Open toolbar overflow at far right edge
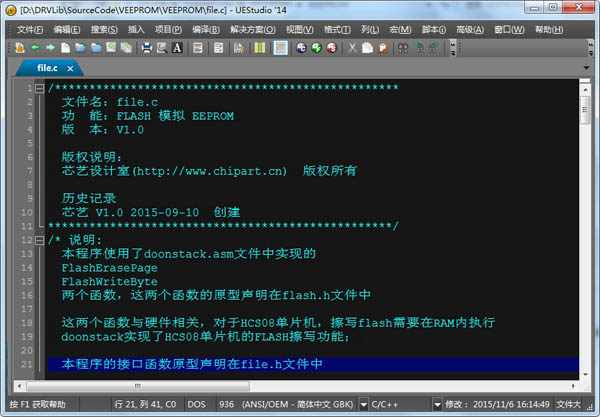600x417 pixels. pos(591,48)
